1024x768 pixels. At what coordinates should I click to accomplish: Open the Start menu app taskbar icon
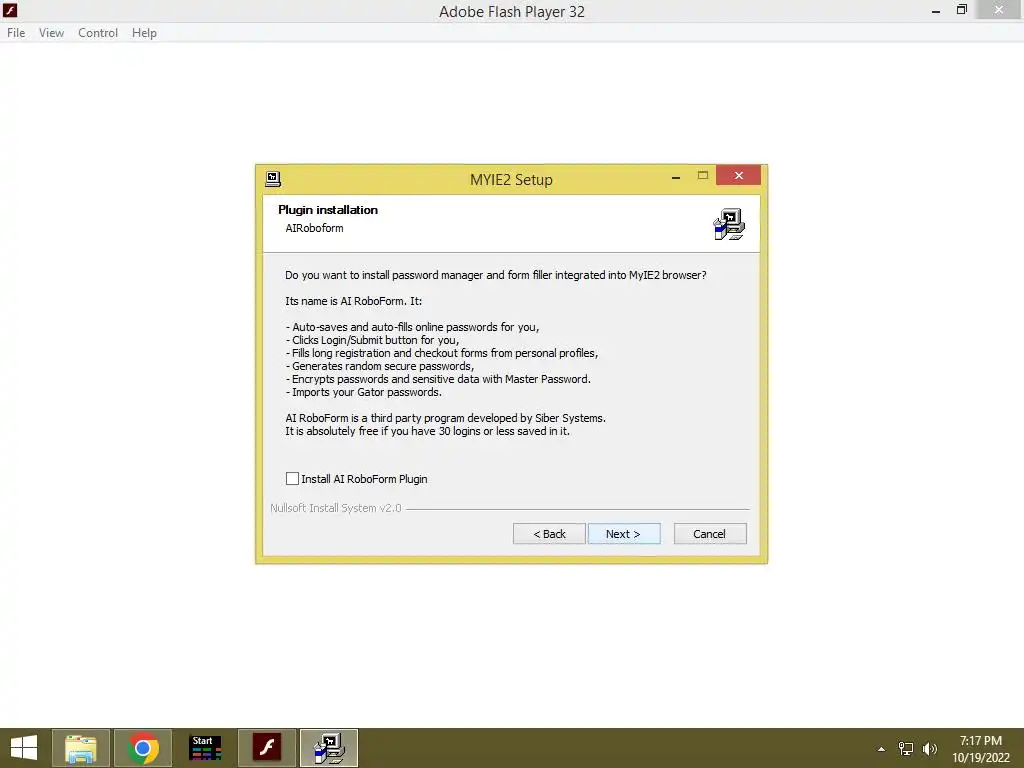[x=205, y=748]
